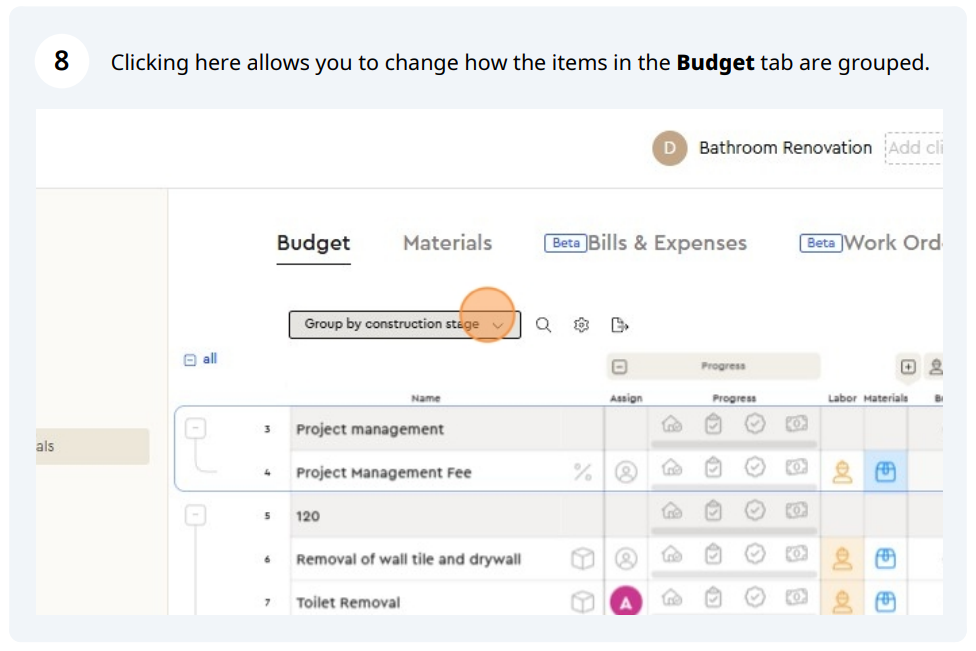Click assignee avatar A on Toilet Removal

[626, 601]
